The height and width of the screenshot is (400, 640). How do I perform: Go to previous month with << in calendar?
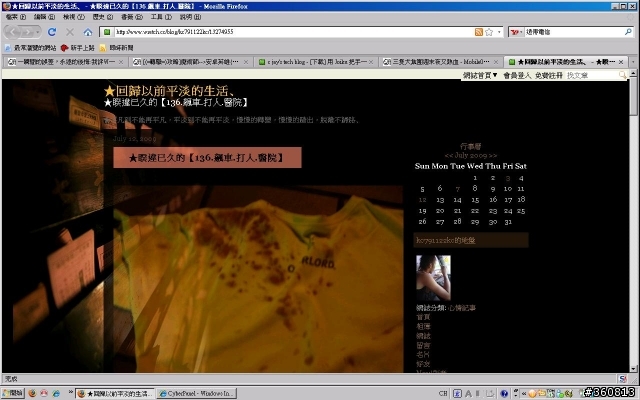449,156
